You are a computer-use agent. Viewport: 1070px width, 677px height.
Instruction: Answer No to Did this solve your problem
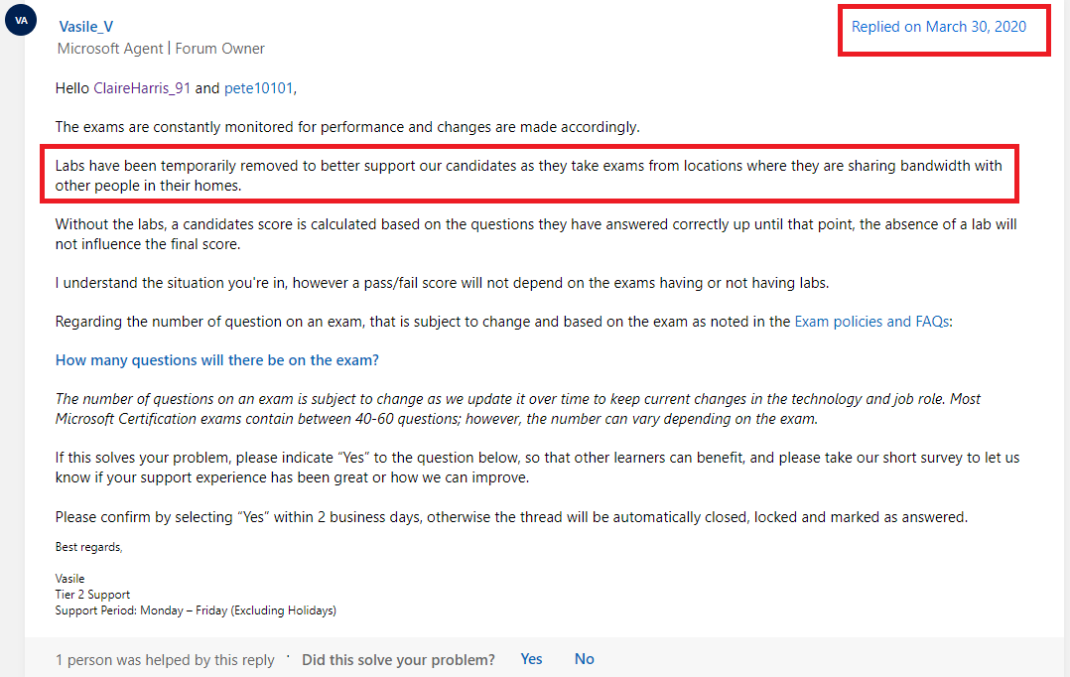(584, 659)
